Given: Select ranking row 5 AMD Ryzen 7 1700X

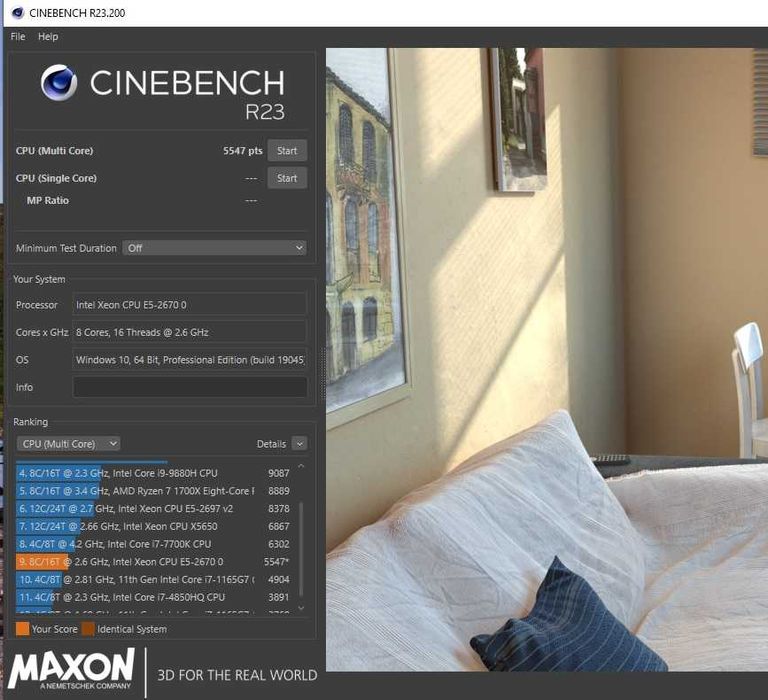Looking at the screenshot, I should (153, 491).
